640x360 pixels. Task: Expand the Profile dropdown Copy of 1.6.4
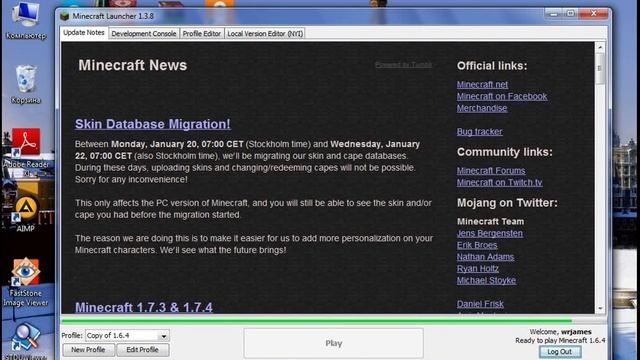[x=127, y=336]
